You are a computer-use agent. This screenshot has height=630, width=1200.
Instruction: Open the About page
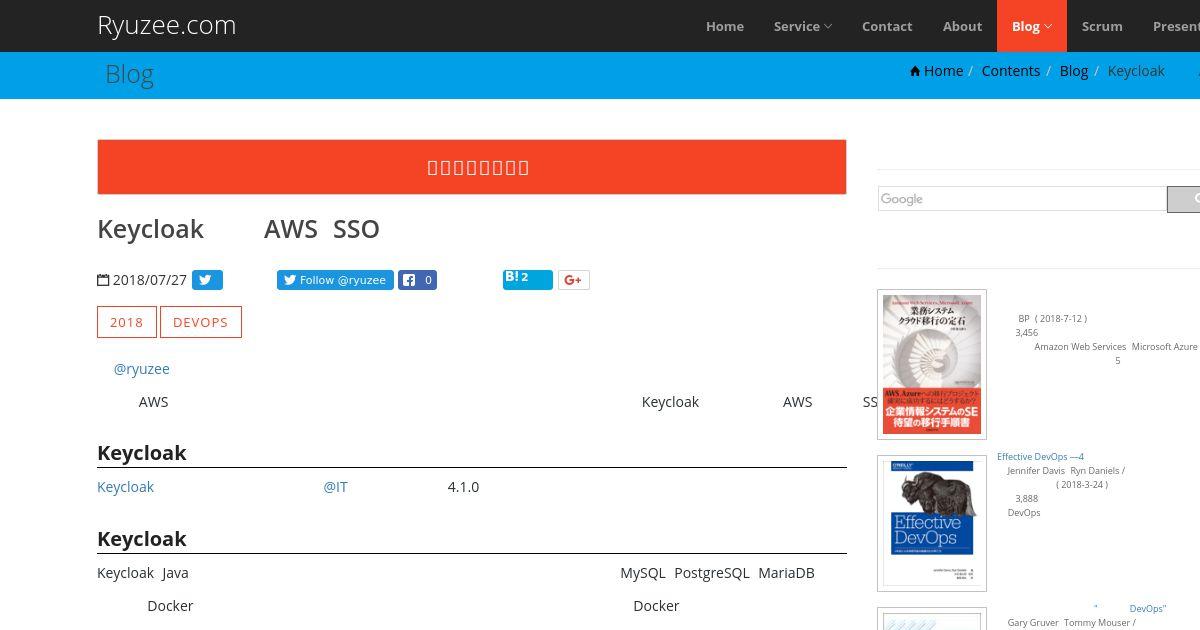962,26
